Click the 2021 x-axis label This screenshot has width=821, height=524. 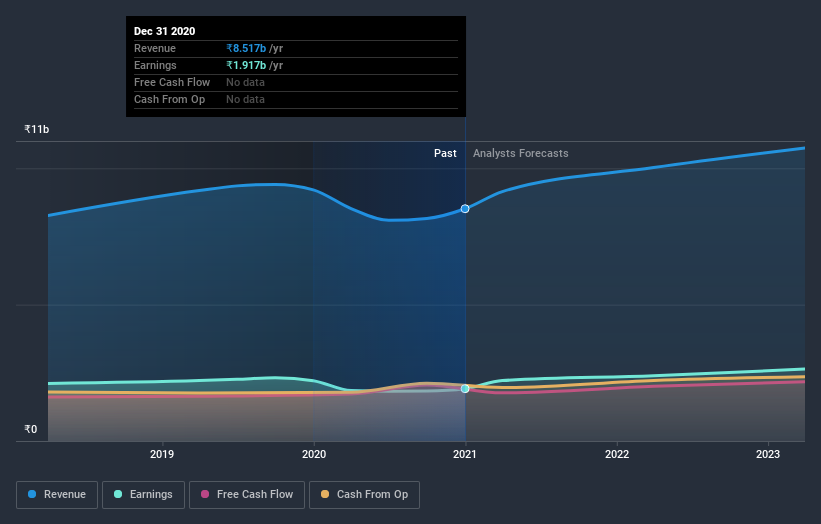465,454
